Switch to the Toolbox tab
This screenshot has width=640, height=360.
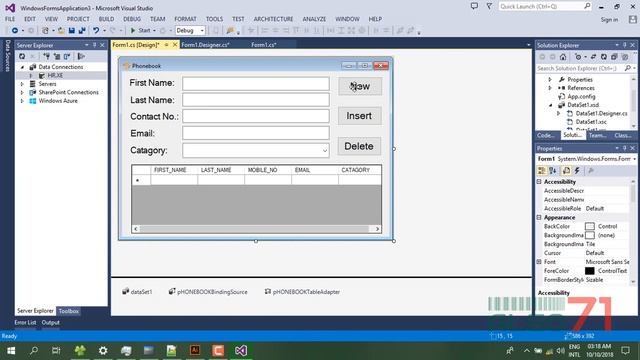69,311
